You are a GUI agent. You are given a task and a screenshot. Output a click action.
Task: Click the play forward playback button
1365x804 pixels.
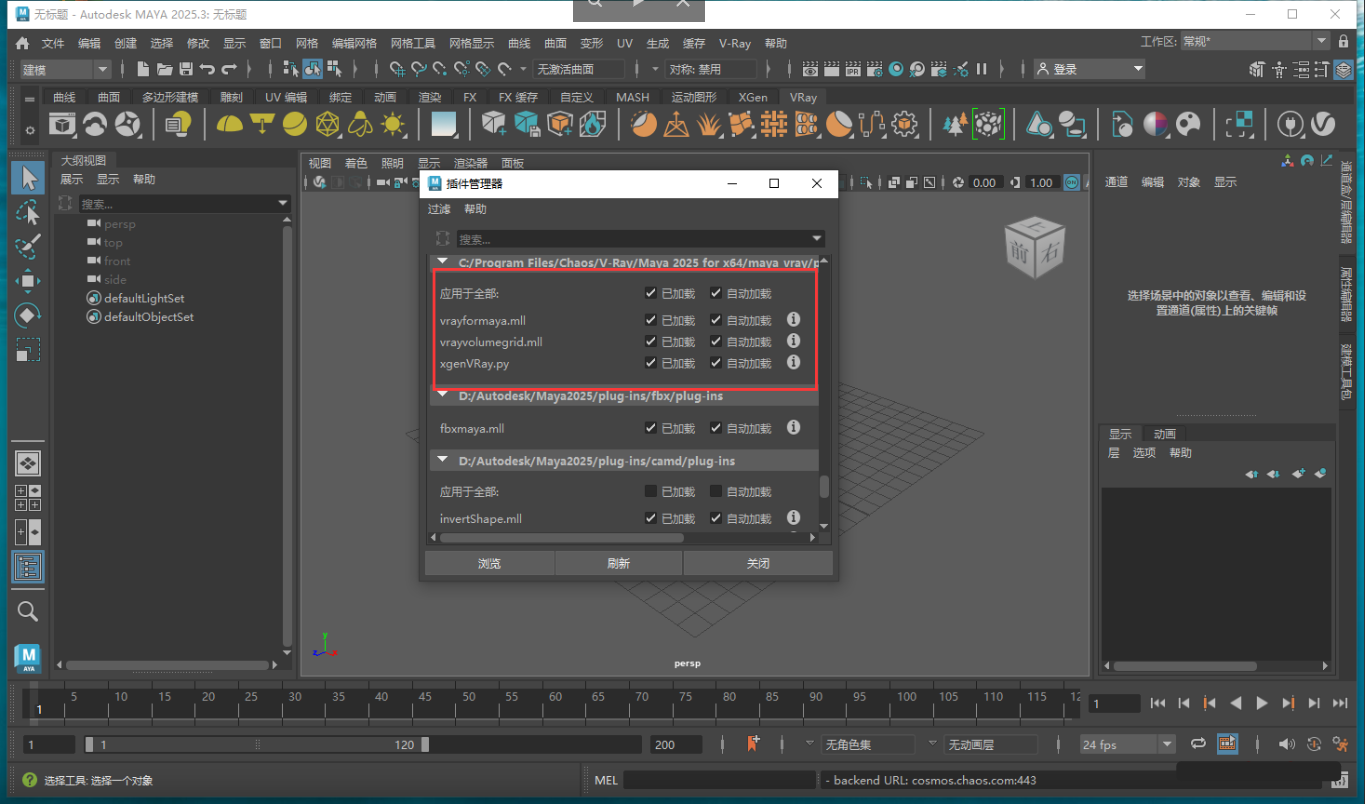click(1262, 703)
